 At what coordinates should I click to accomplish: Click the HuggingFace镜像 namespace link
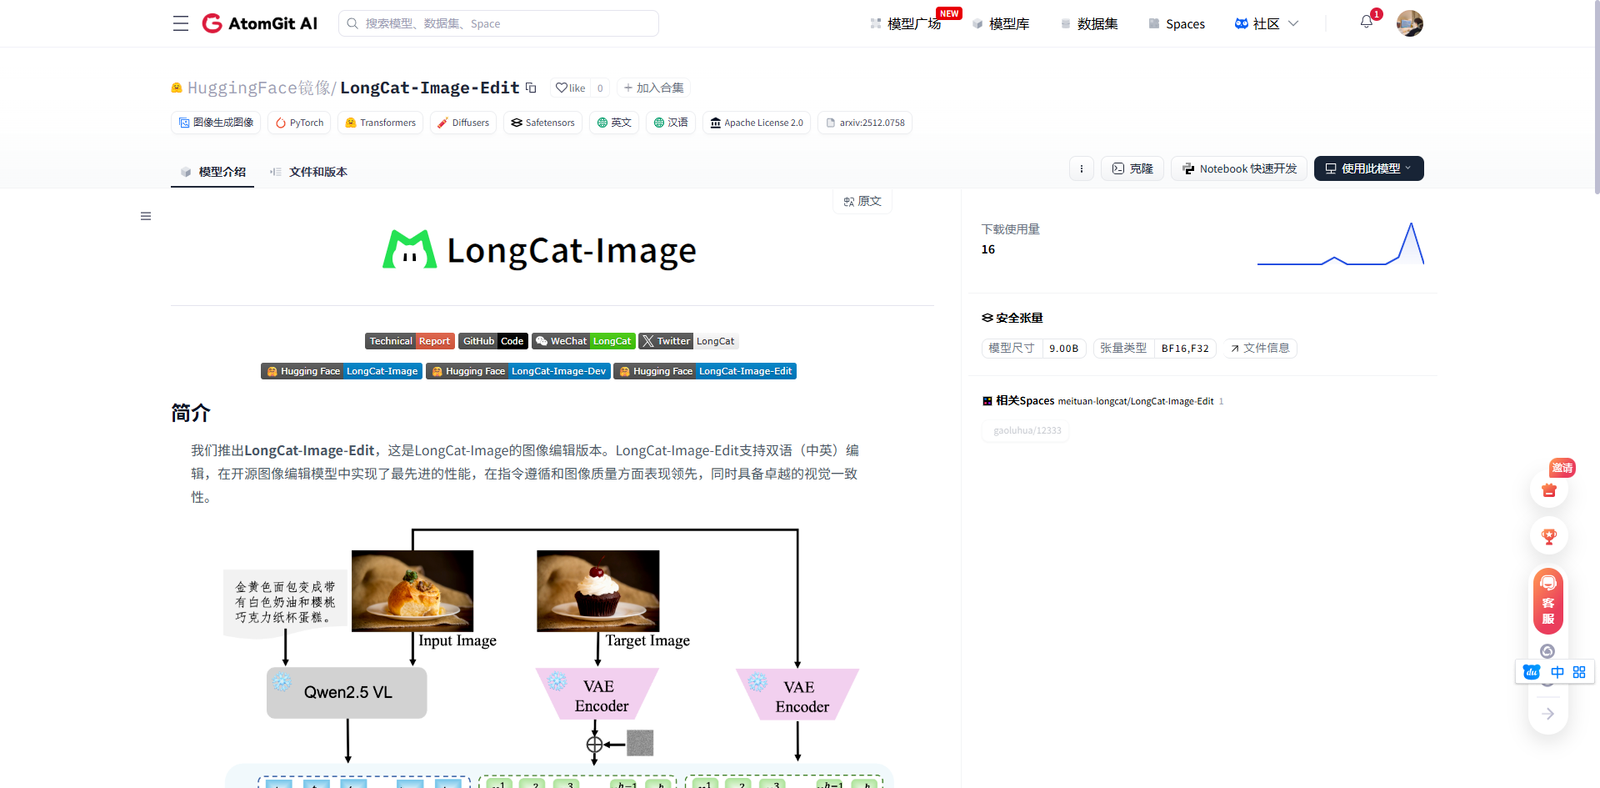tap(258, 88)
